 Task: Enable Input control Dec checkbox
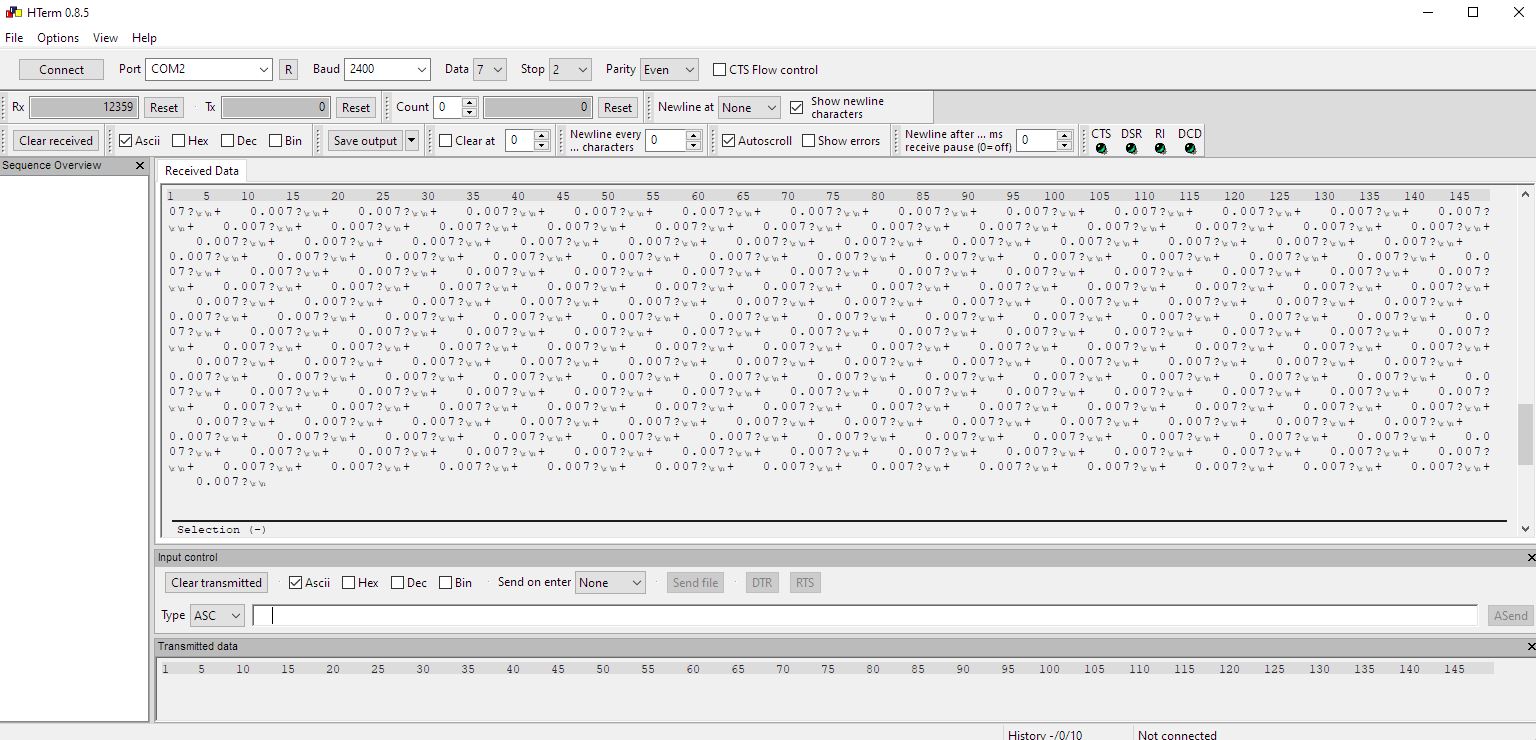pos(397,583)
